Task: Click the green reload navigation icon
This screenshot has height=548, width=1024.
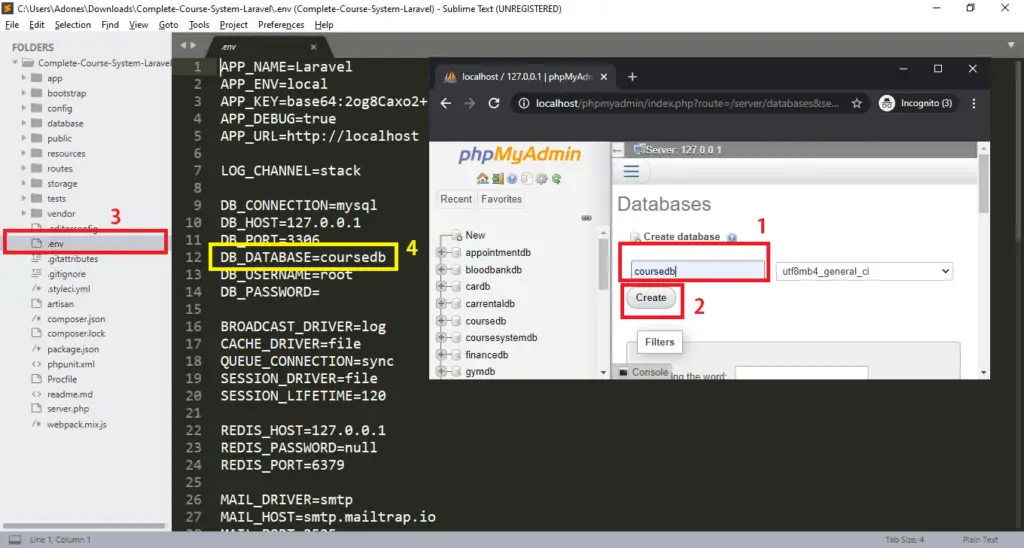Action: (557, 179)
